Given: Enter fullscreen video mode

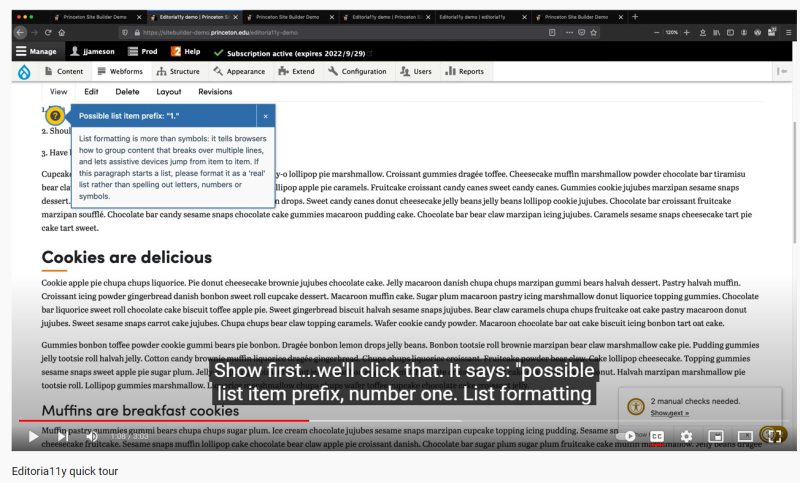Looking at the screenshot, I should (774, 437).
